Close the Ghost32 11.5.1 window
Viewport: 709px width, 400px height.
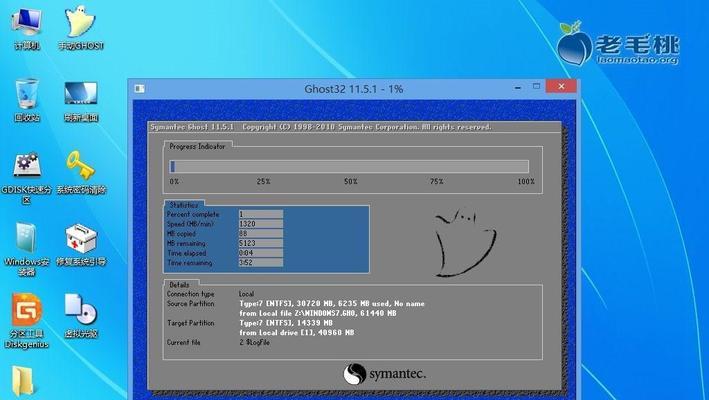pyautogui.click(x=561, y=86)
